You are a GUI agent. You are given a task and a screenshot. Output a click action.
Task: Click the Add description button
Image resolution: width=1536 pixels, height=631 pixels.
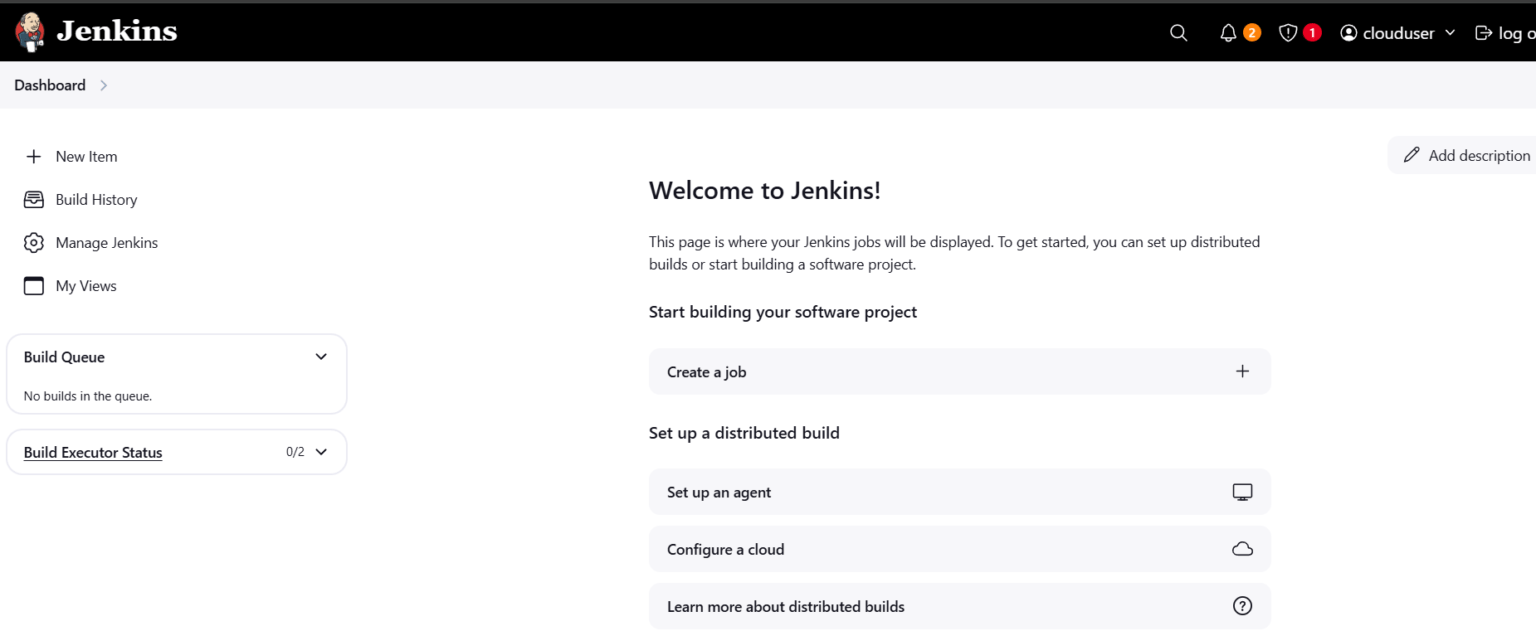click(x=1467, y=155)
